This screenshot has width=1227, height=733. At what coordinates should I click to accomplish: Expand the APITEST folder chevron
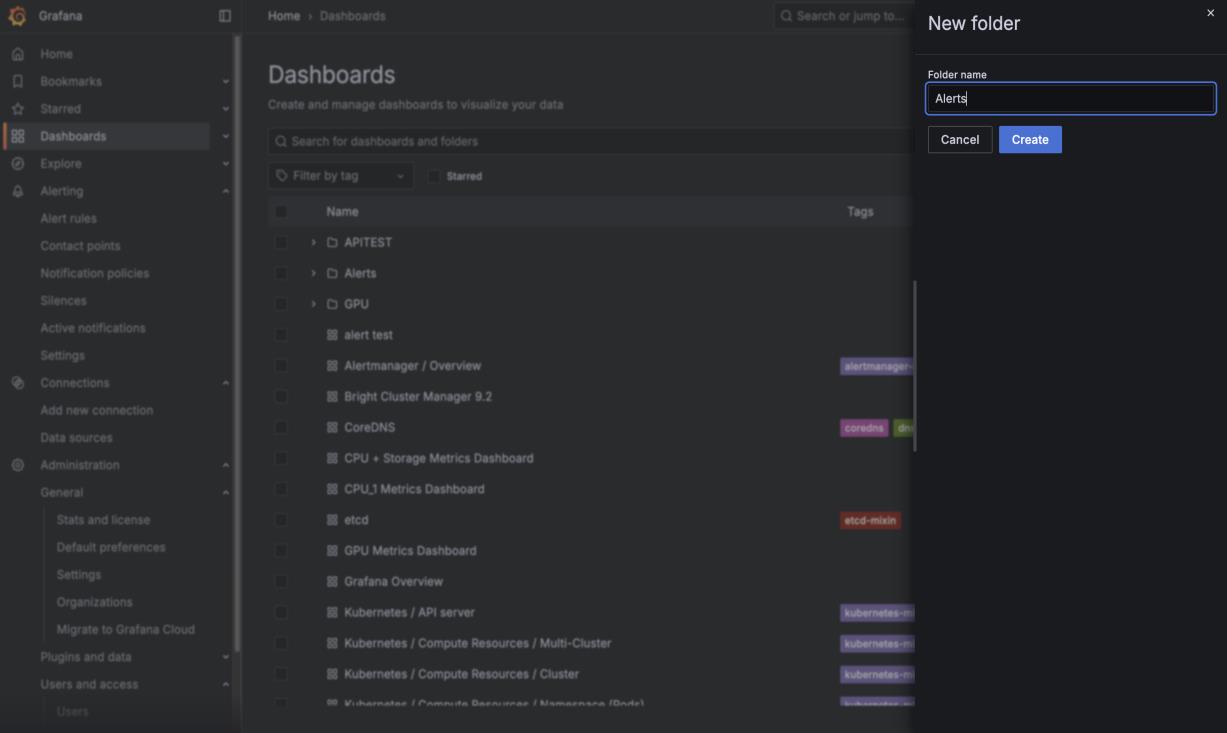click(313, 243)
